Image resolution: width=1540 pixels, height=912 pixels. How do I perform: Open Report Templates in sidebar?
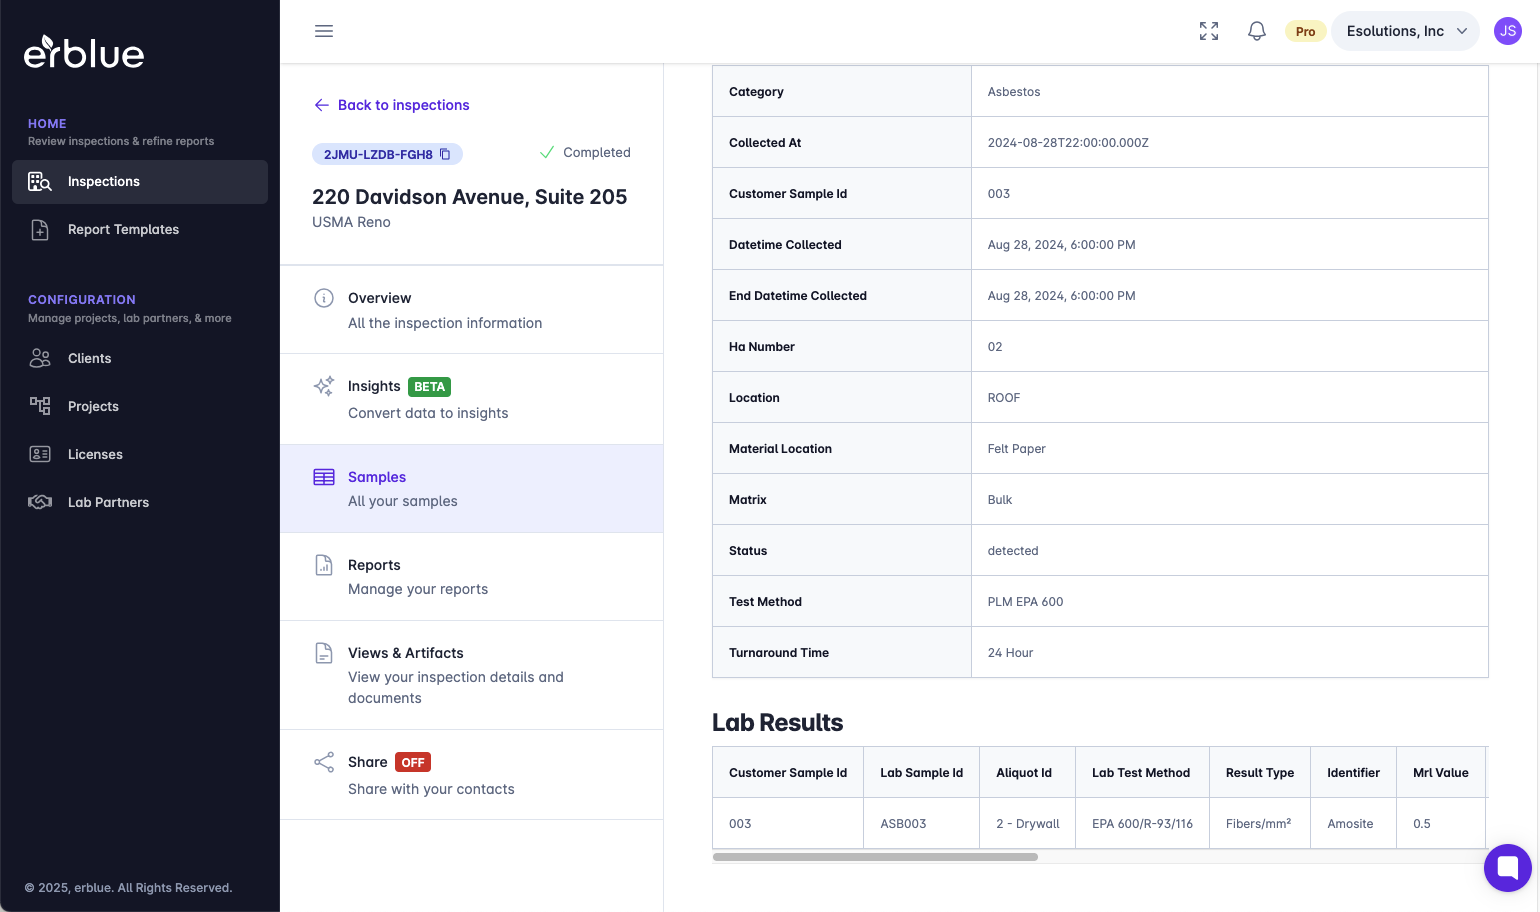click(x=140, y=230)
